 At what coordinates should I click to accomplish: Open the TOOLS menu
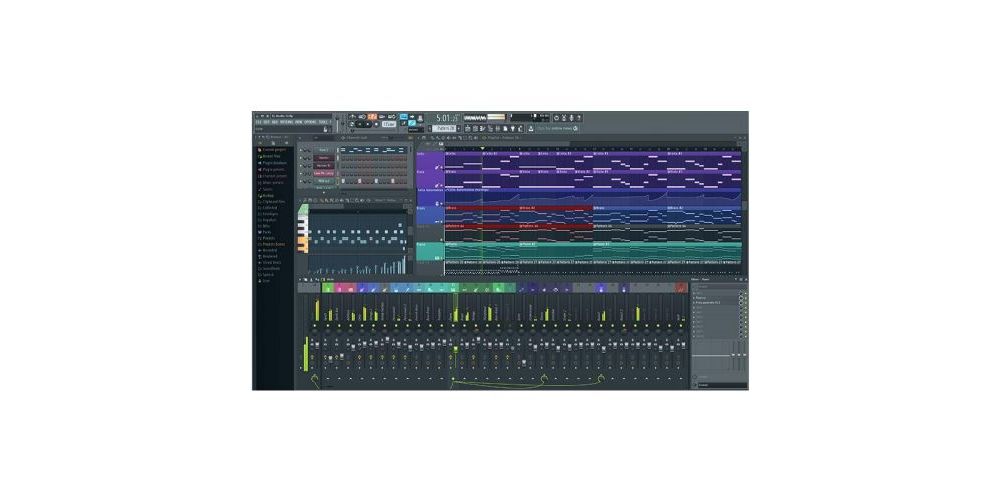click(x=321, y=122)
